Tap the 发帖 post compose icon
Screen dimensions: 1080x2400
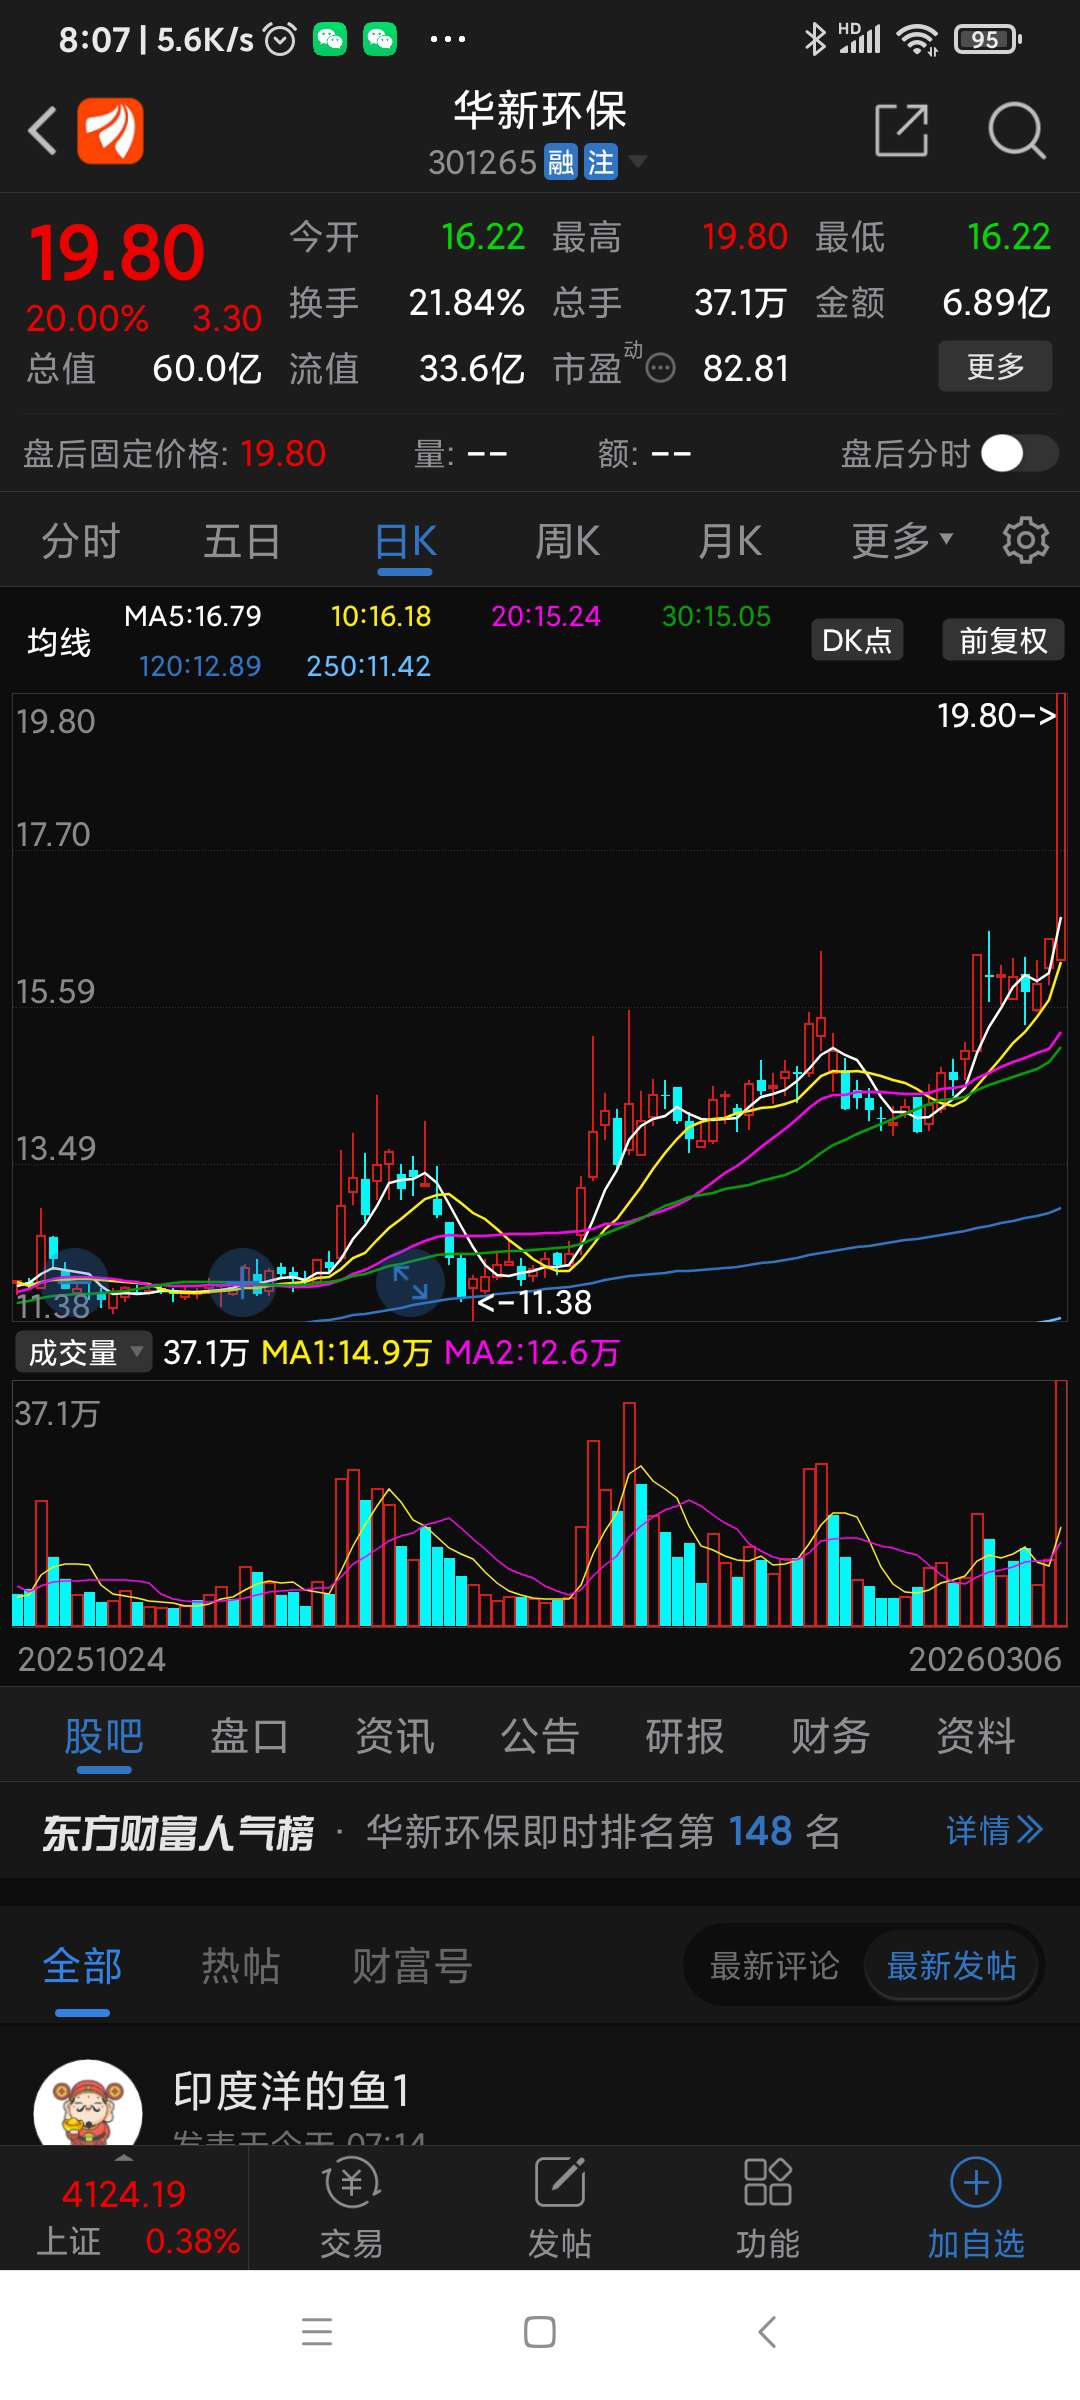coord(560,2182)
